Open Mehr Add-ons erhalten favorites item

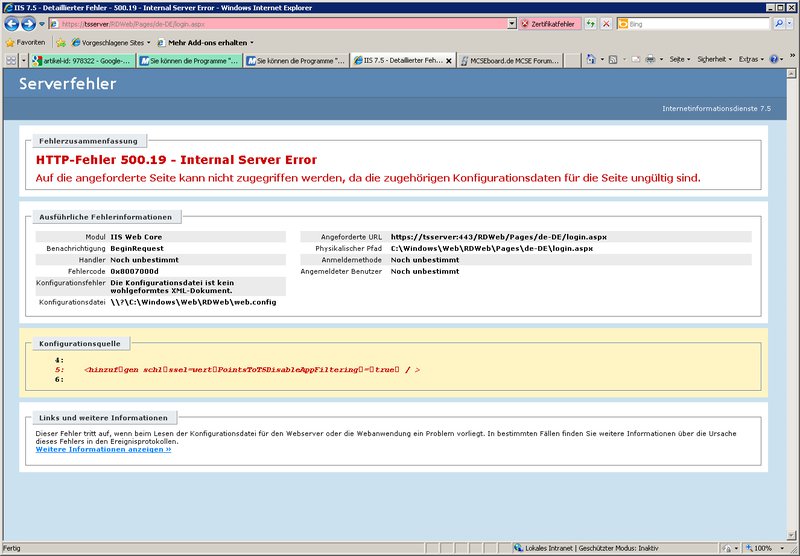pos(206,43)
